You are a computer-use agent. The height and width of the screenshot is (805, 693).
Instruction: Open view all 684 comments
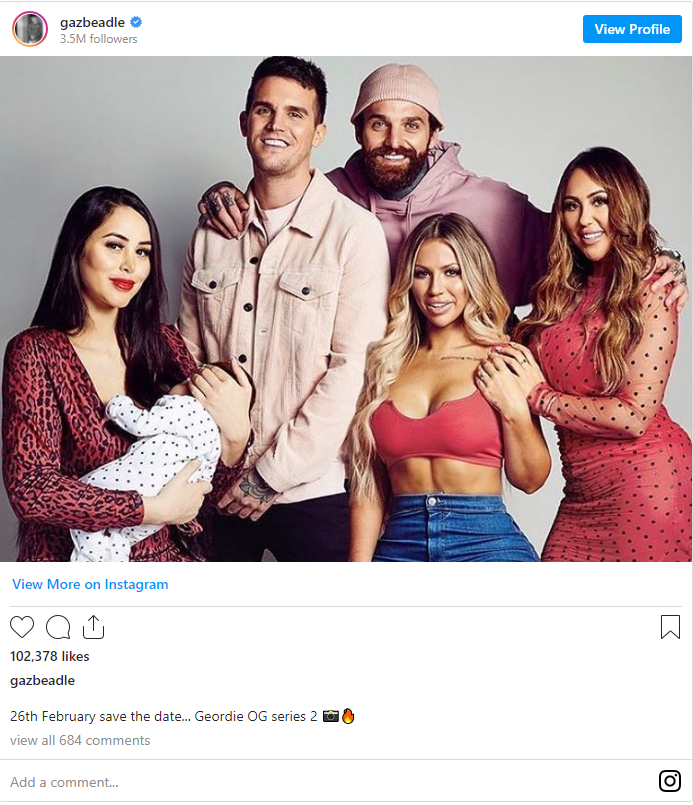(x=80, y=740)
